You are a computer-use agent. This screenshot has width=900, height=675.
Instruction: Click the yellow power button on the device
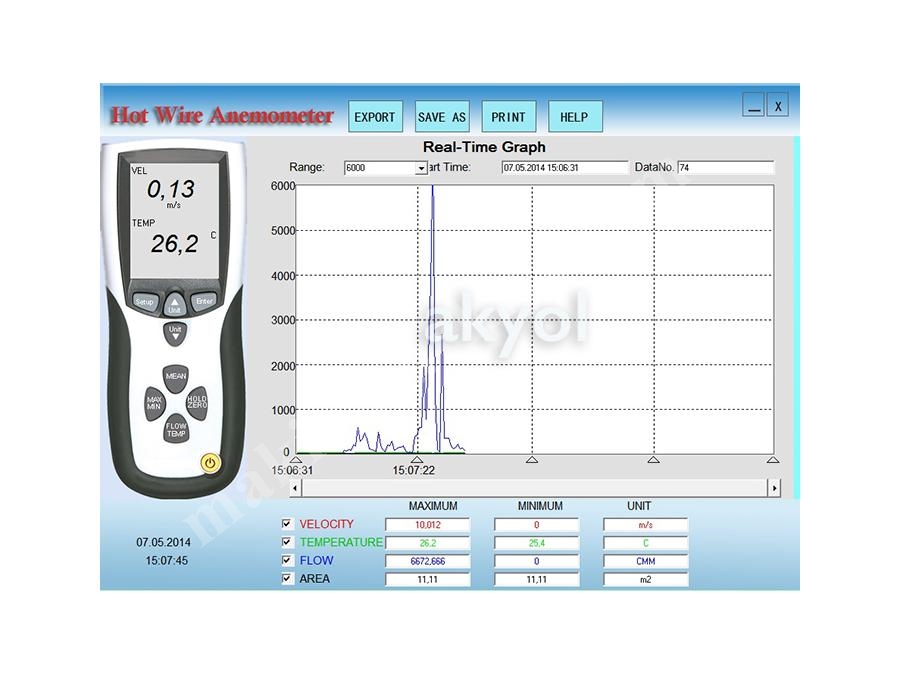(x=210, y=463)
